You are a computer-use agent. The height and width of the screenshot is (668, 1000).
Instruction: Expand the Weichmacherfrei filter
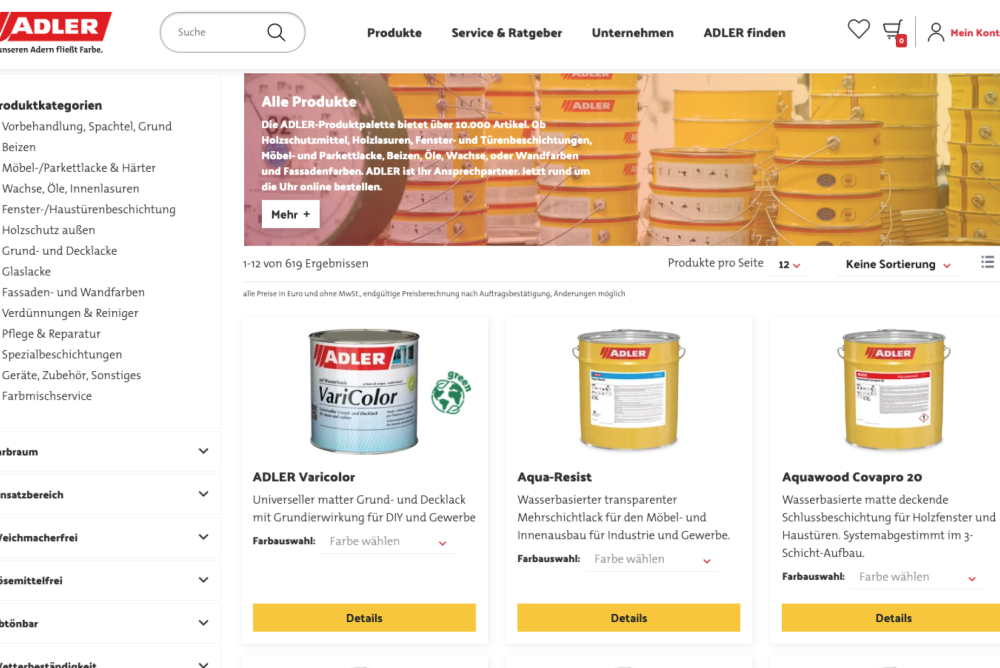[110, 537]
